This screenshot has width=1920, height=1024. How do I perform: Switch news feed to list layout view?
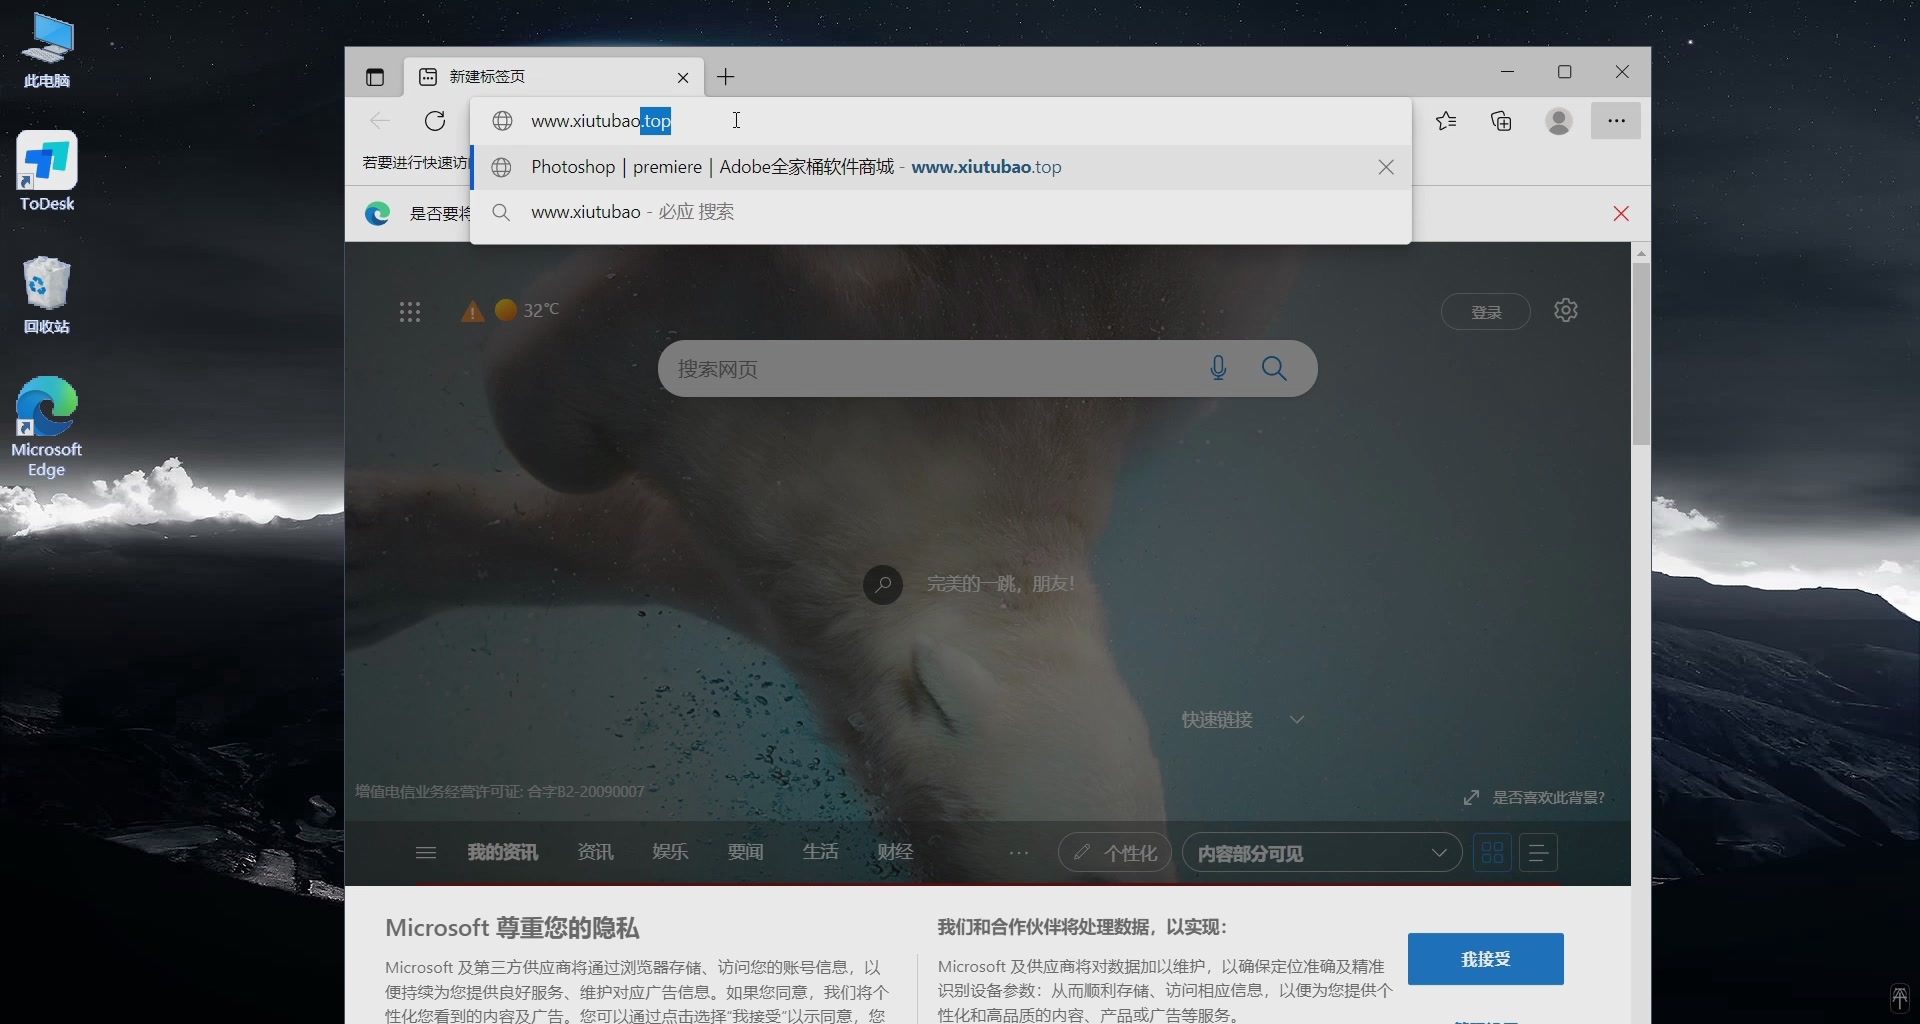click(1538, 852)
